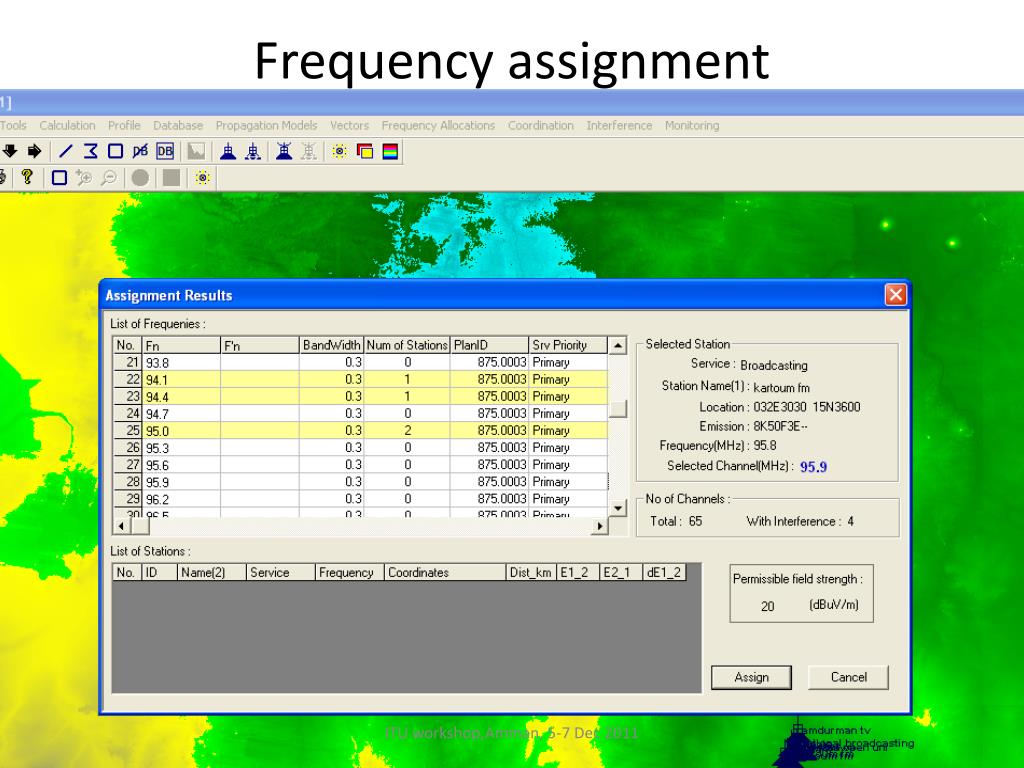Screen dimensions: 1024x768
Task: Click the frequency list scroll down arrow
Action: coord(618,509)
